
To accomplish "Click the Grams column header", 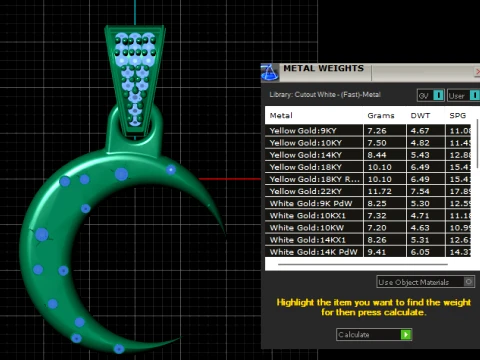I will point(381,116).
